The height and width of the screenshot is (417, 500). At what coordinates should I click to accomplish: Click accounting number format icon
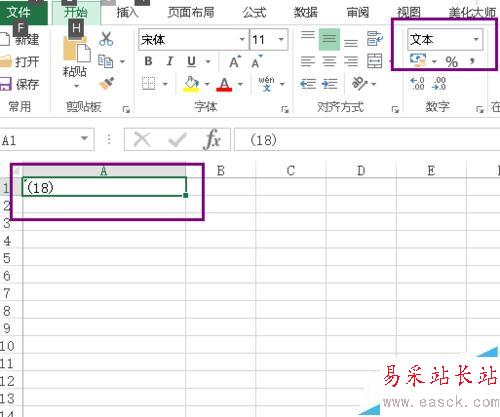click(418, 61)
